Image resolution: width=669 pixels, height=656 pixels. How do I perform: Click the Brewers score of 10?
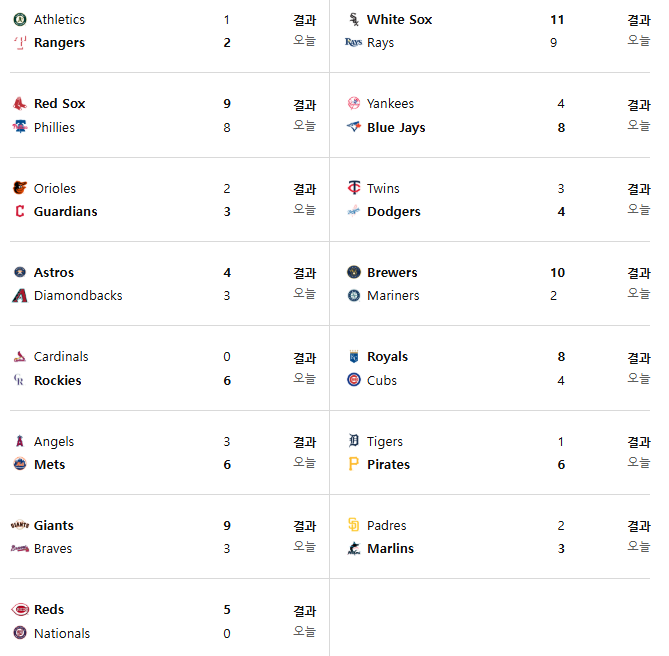557,272
